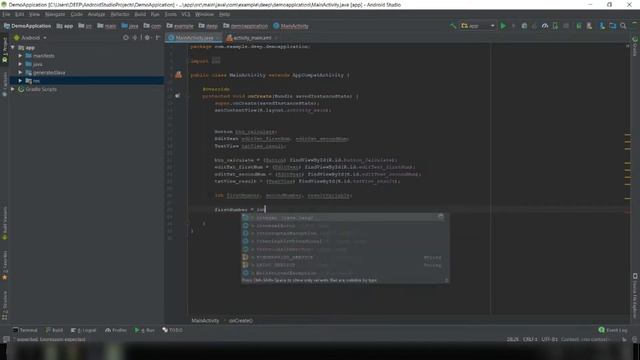Expand the res folder arrow
640x360 pixels.
click(x=20, y=81)
